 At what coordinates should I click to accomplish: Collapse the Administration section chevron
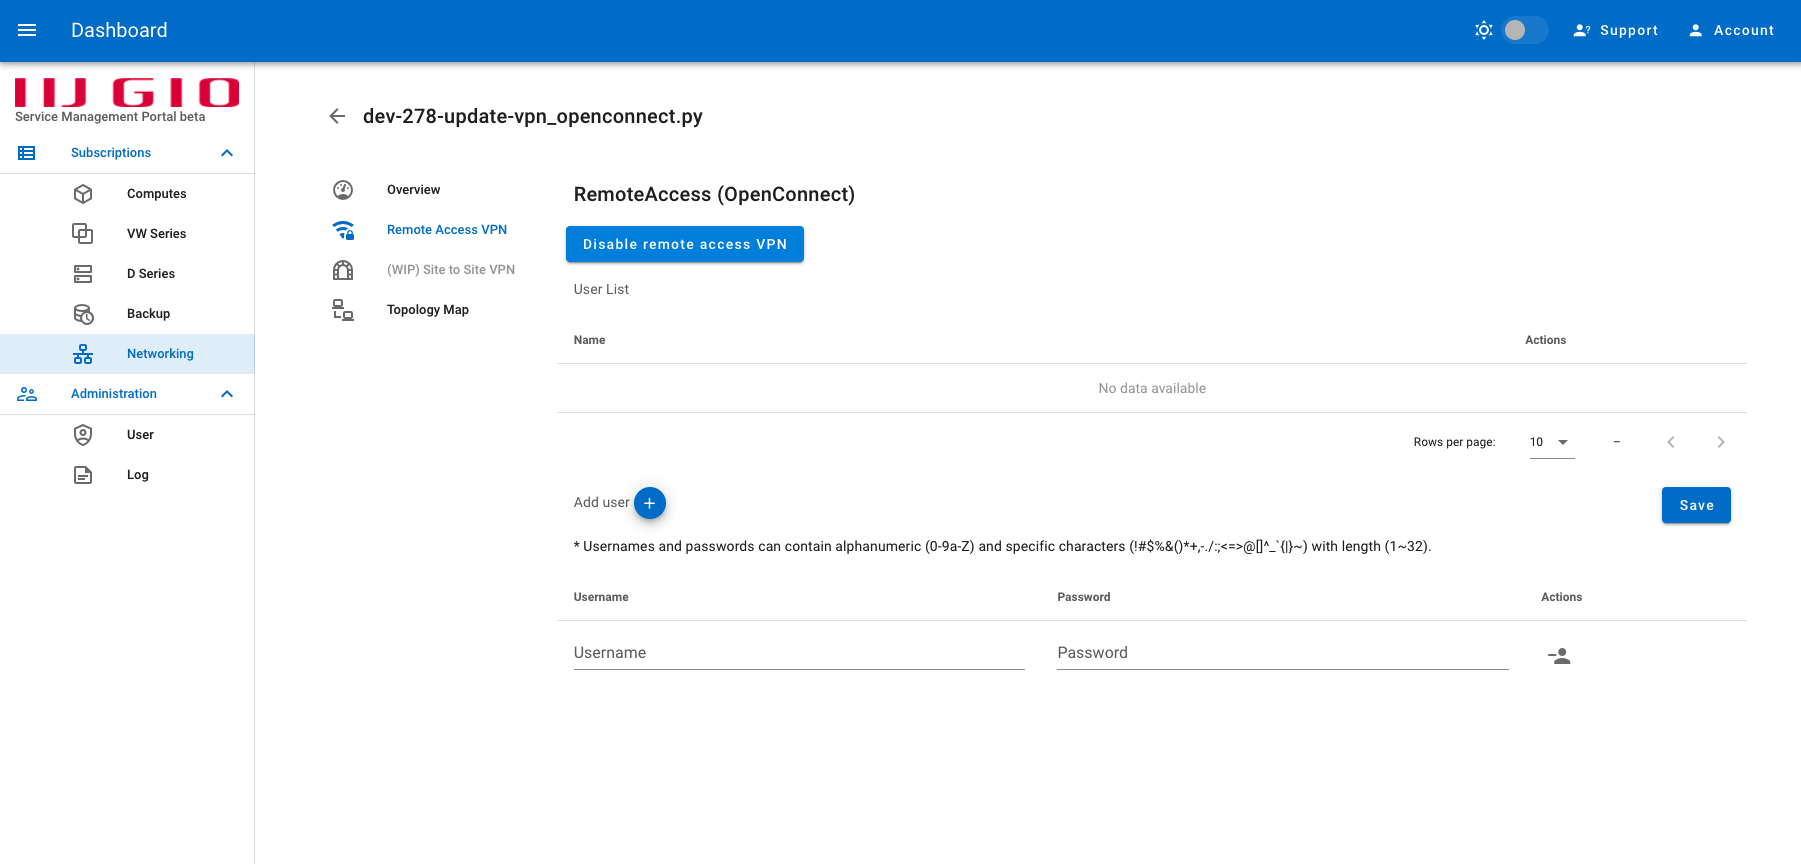(x=227, y=393)
